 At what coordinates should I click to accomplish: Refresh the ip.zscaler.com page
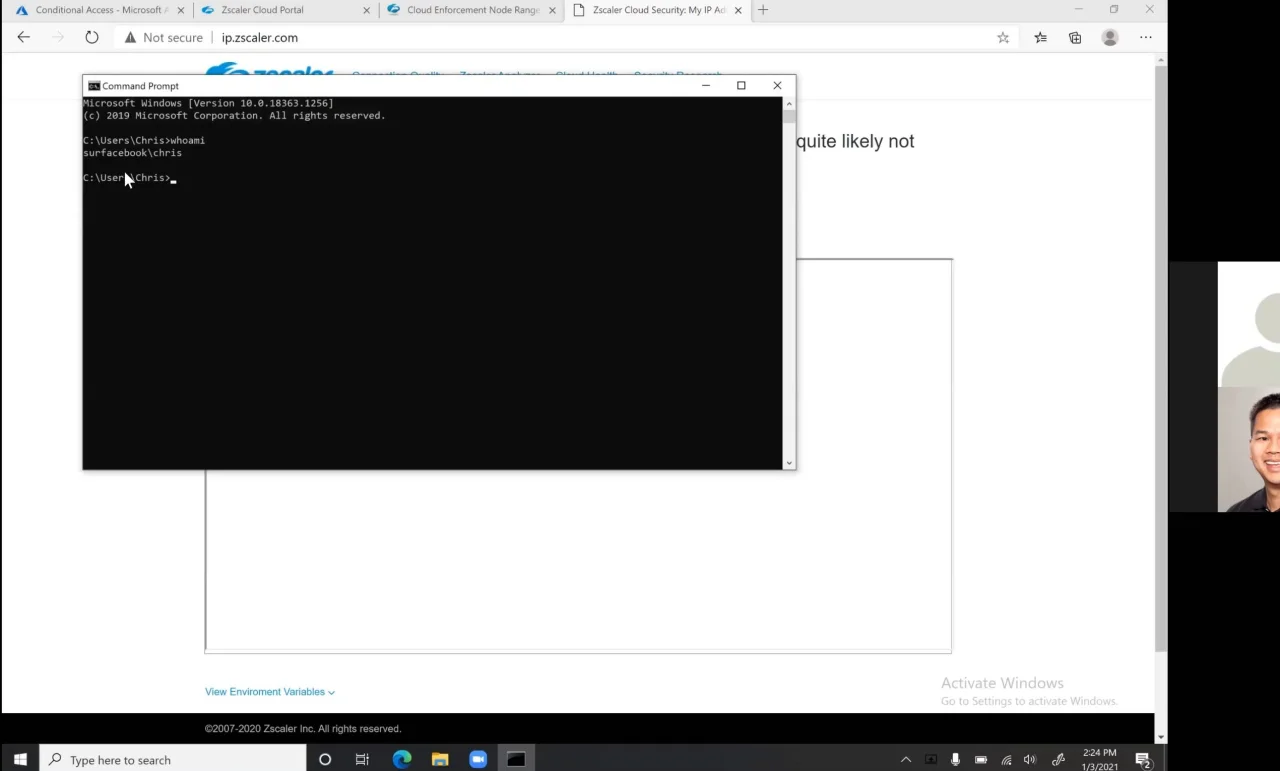(x=92, y=37)
